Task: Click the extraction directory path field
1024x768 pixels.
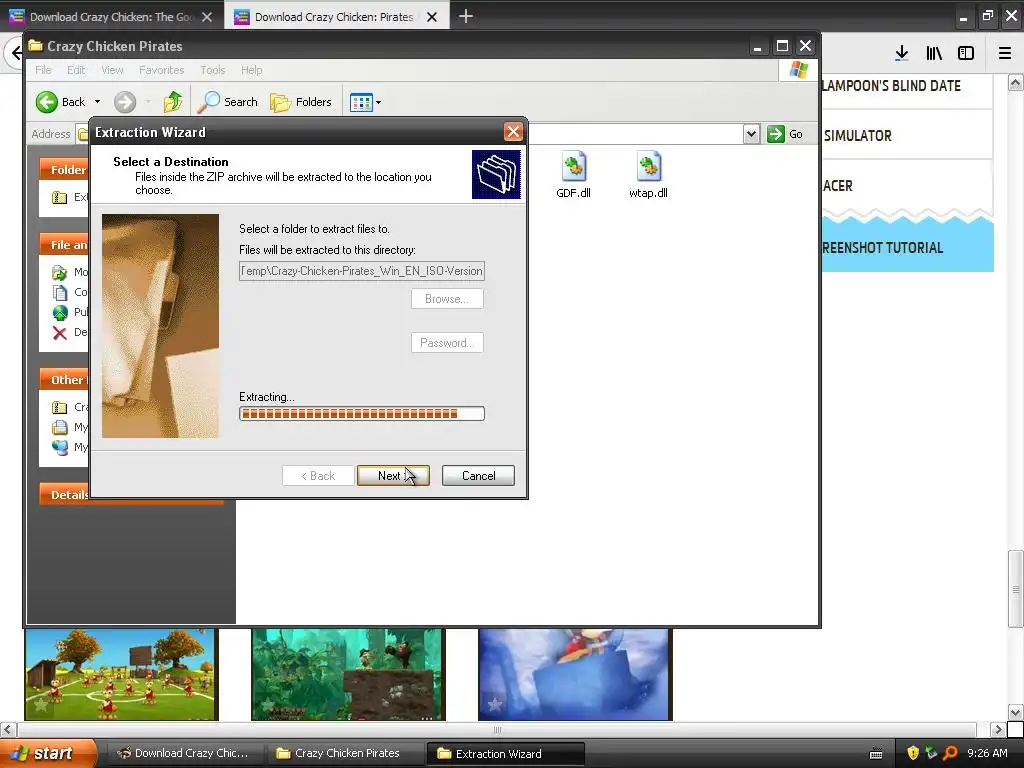Action: pos(362,271)
